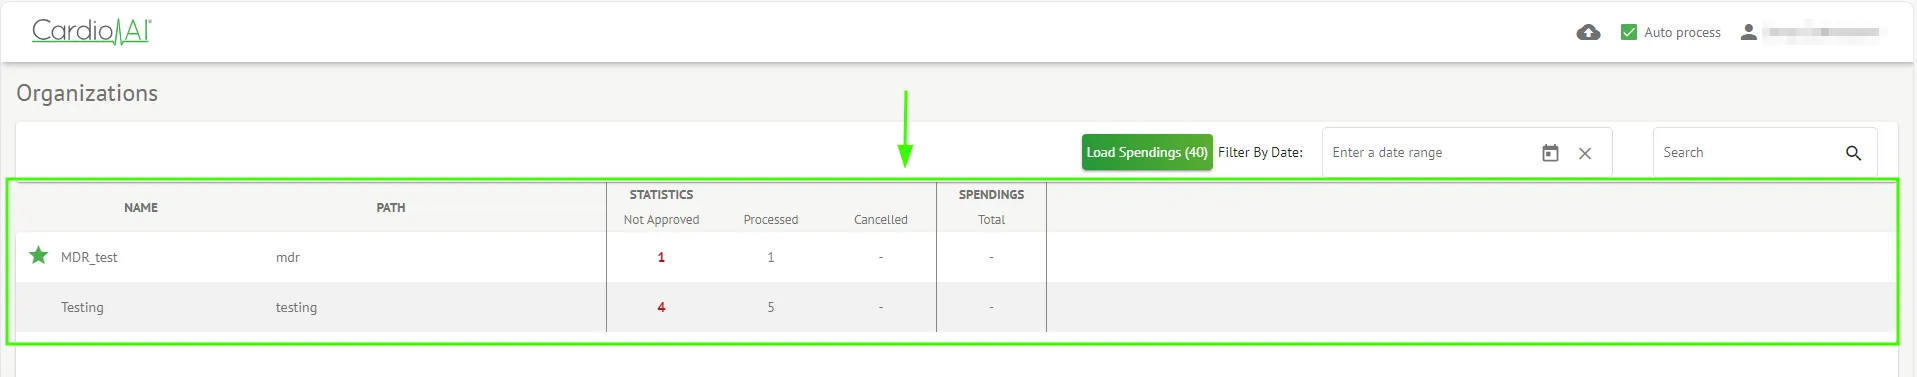Click the Processed column header
Screen dimensions: 1917x377
coord(771,219)
